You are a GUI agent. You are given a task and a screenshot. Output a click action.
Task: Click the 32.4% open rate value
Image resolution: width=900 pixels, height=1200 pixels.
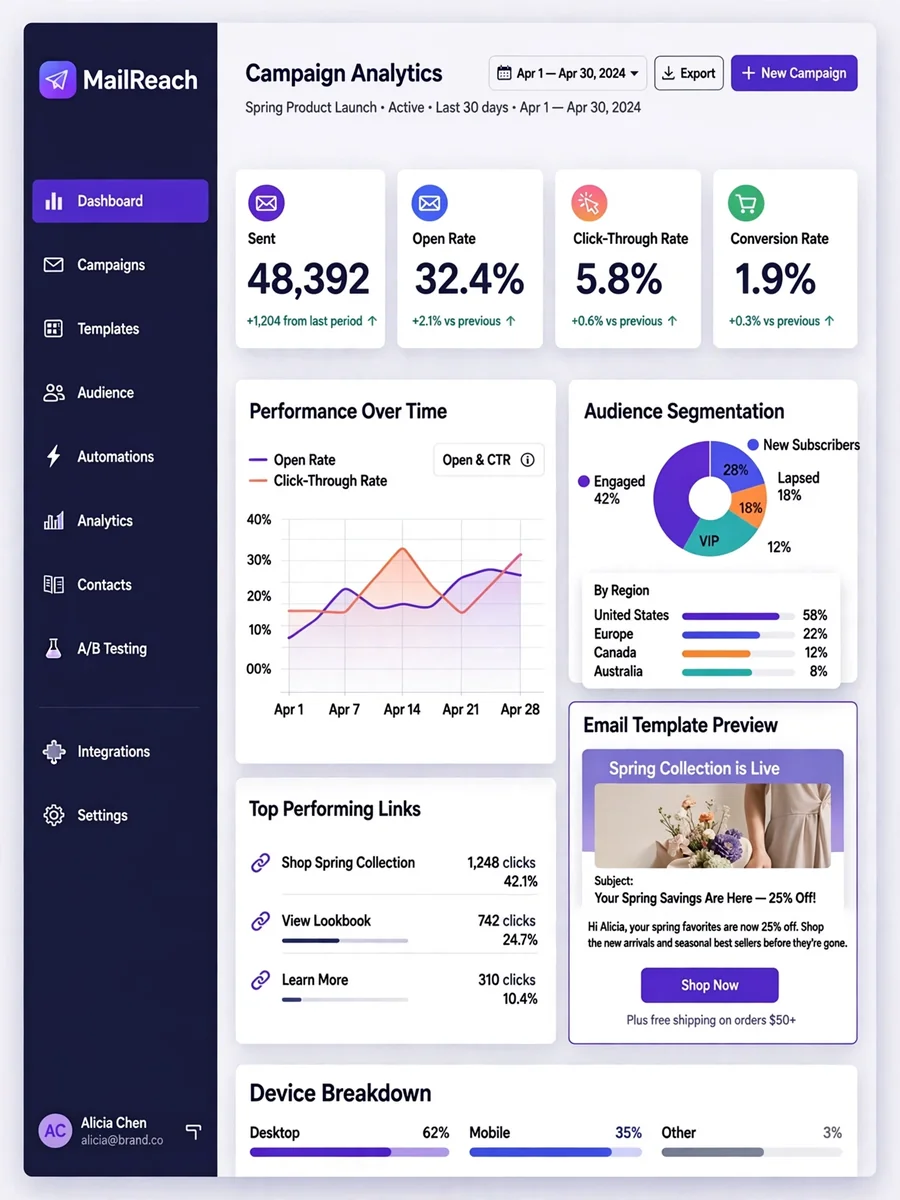[x=469, y=280]
